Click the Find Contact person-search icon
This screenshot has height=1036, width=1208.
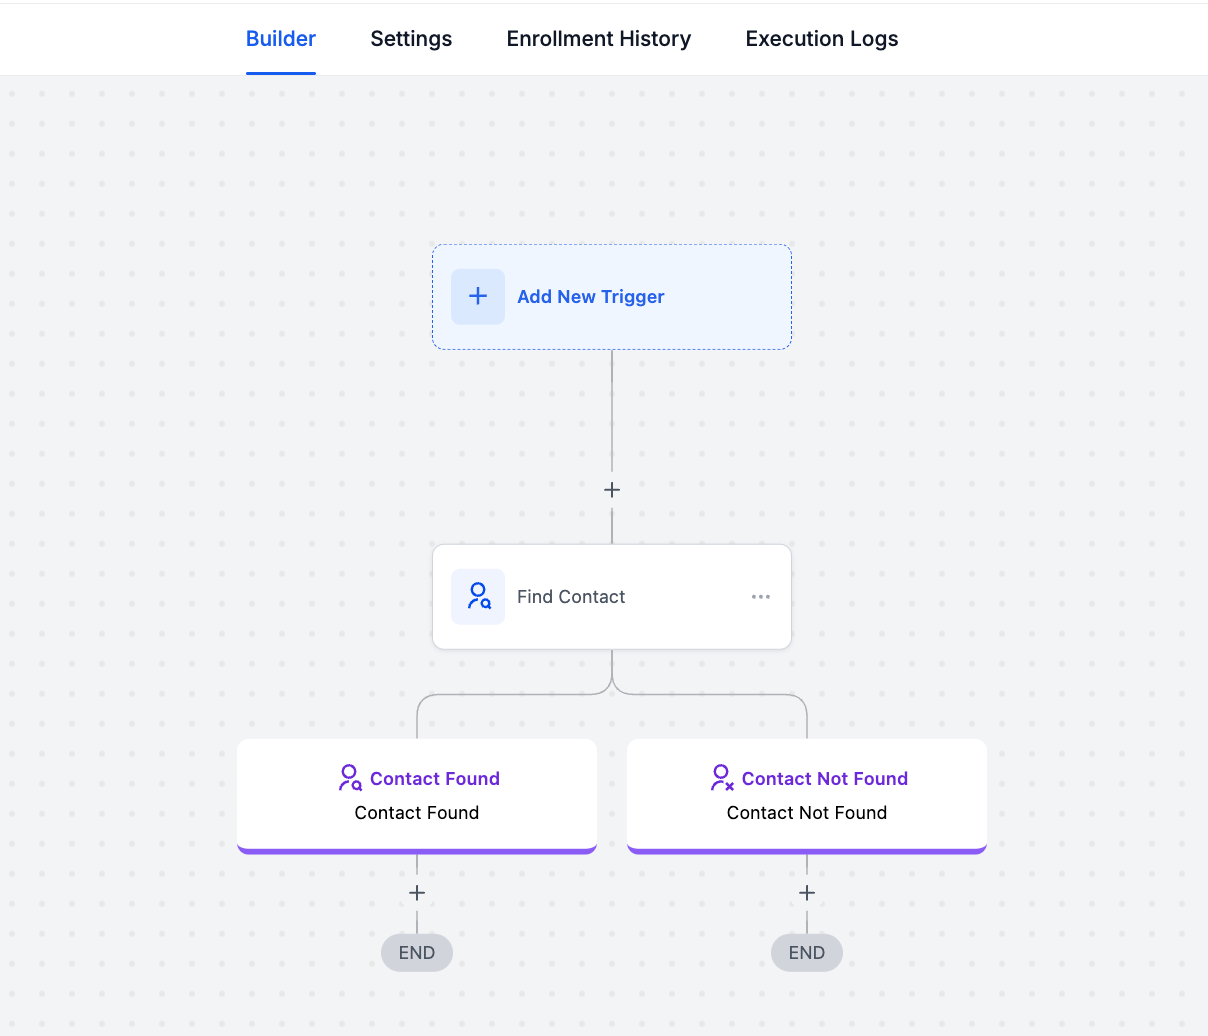pyautogui.click(x=478, y=596)
